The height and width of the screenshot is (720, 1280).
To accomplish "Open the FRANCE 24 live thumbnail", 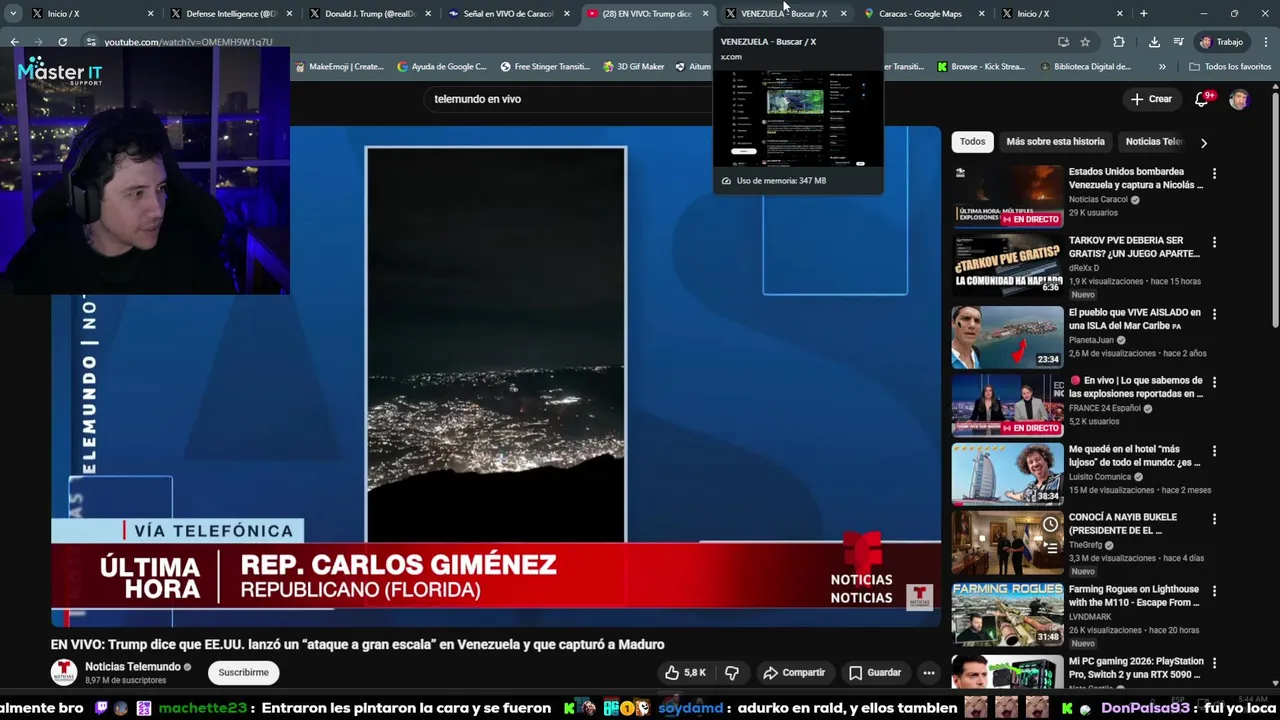I will [x=1007, y=405].
